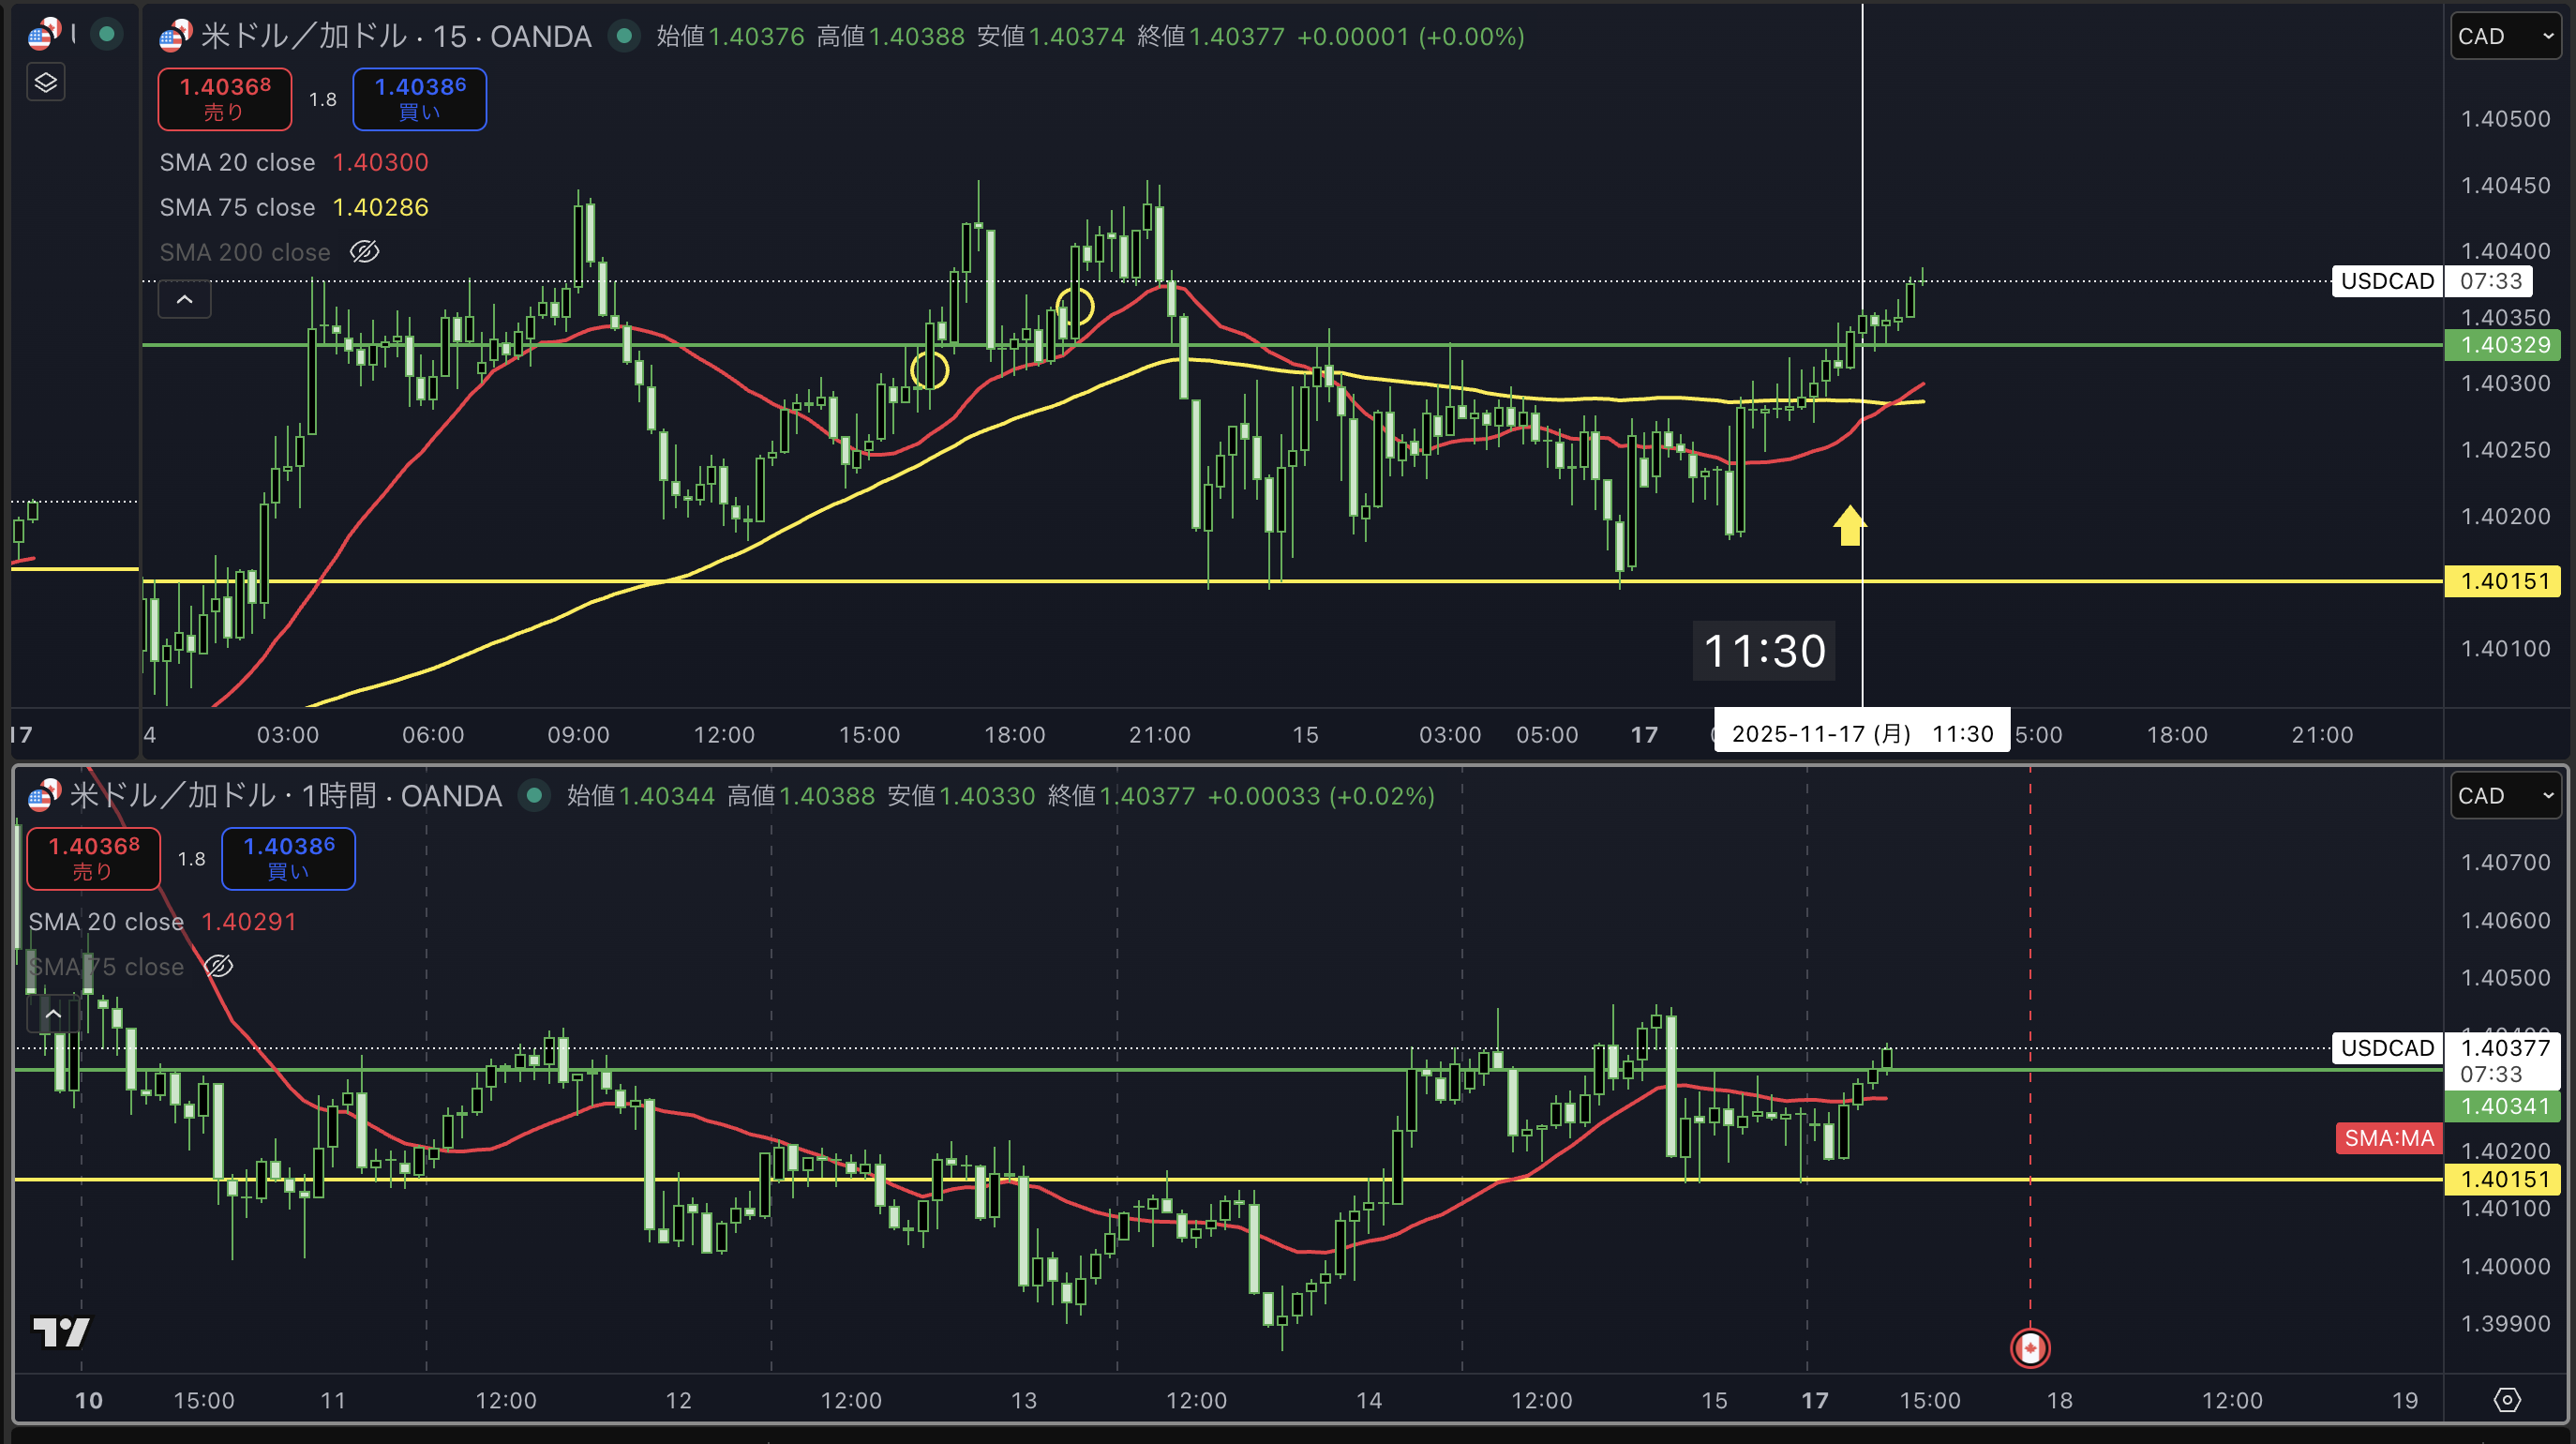Screen dimensions: 2576x1444
Task: Open the CAD currency dropdown on upper chart
Action: tap(2504, 36)
